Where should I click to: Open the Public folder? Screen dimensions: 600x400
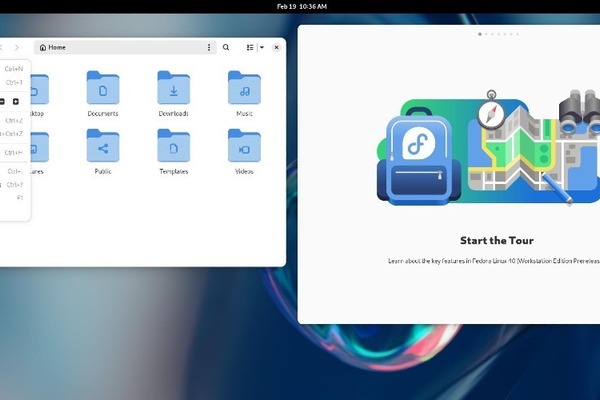pos(102,147)
